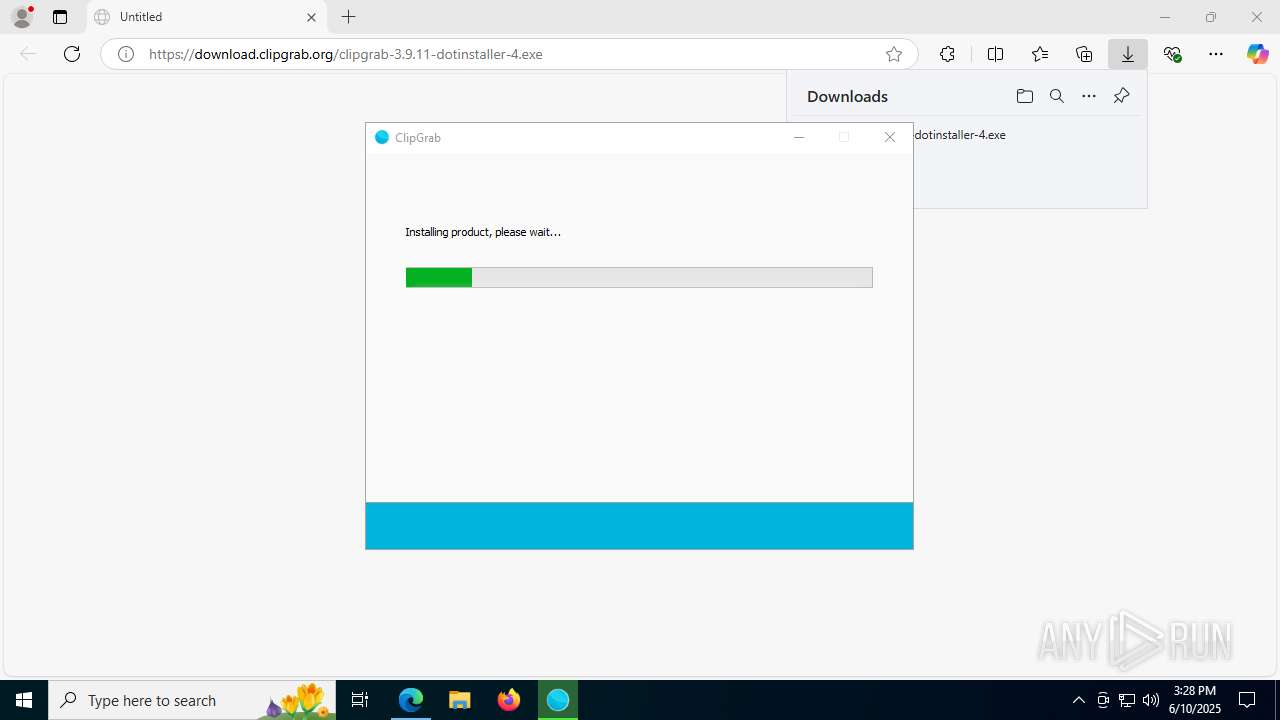The height and width of the screenshot is (720, 1280).
Task: Open more options in Downloads panel
Action: coord(1089,96)
